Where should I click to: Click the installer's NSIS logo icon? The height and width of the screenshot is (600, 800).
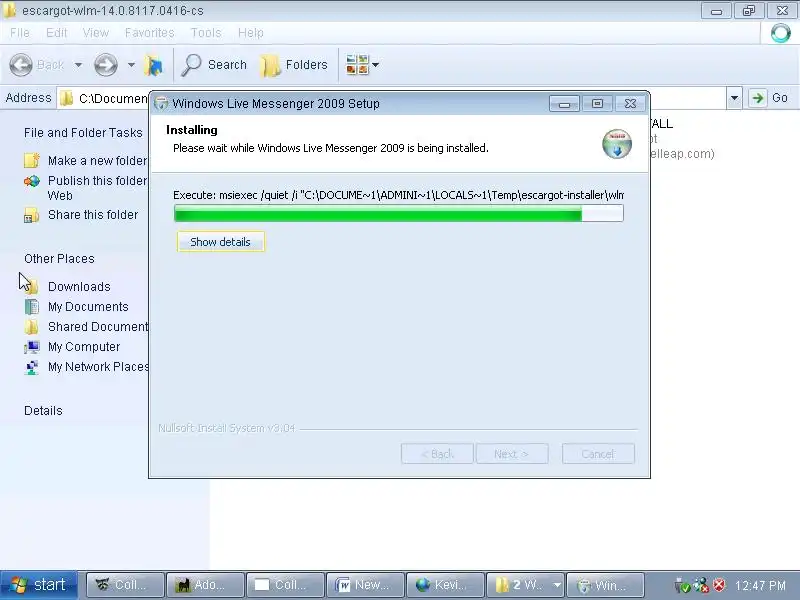tap(617, 144)
